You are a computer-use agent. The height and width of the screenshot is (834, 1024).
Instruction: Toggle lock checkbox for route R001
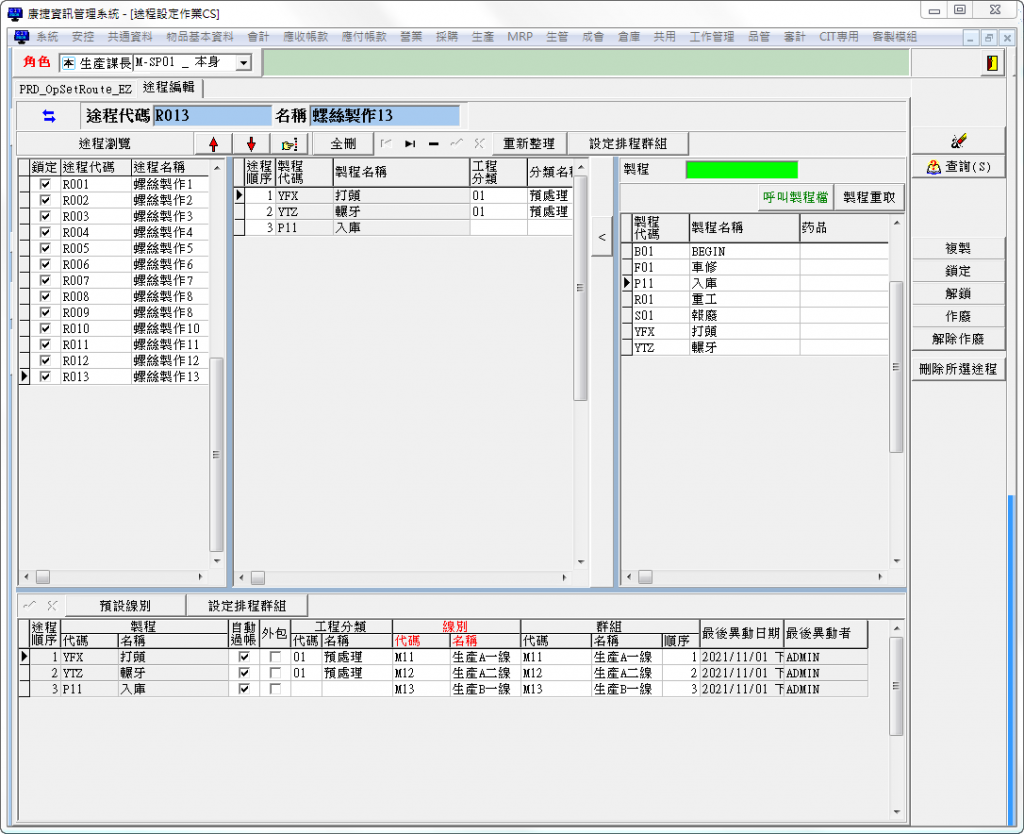pyautogui.click(x=44, y=185)
